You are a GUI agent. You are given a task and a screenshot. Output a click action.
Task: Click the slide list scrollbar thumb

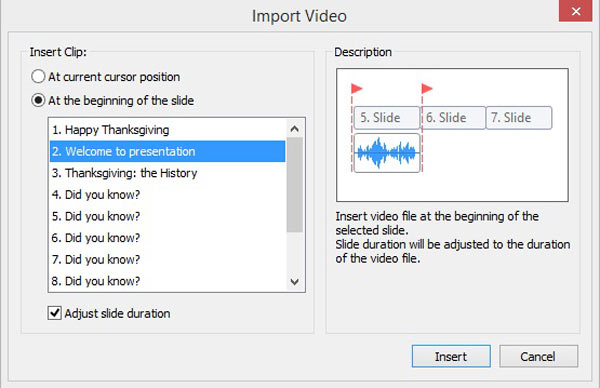tap(295, 185)
